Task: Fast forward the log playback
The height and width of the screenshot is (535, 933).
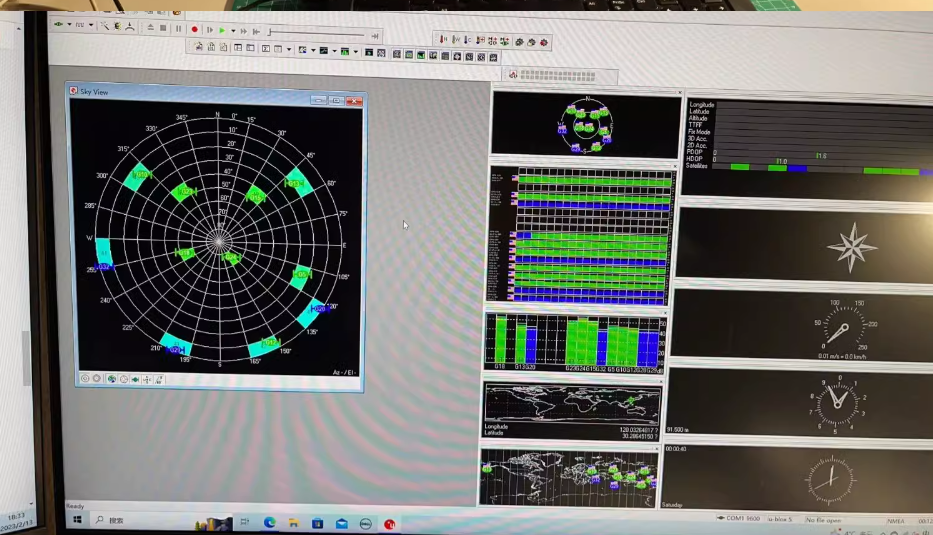Action: 243,31
